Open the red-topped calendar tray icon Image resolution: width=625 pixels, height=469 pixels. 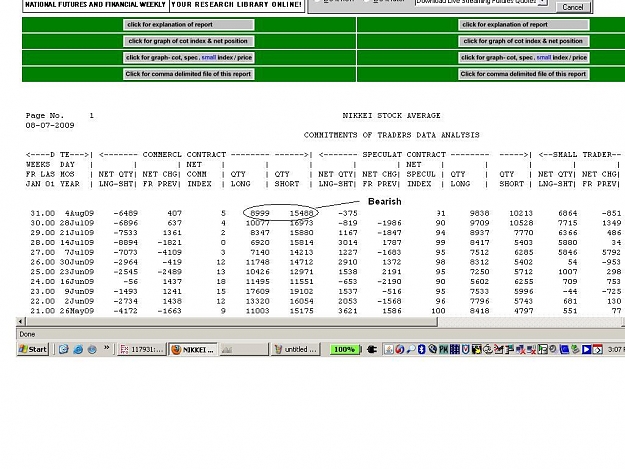point(597,349)
